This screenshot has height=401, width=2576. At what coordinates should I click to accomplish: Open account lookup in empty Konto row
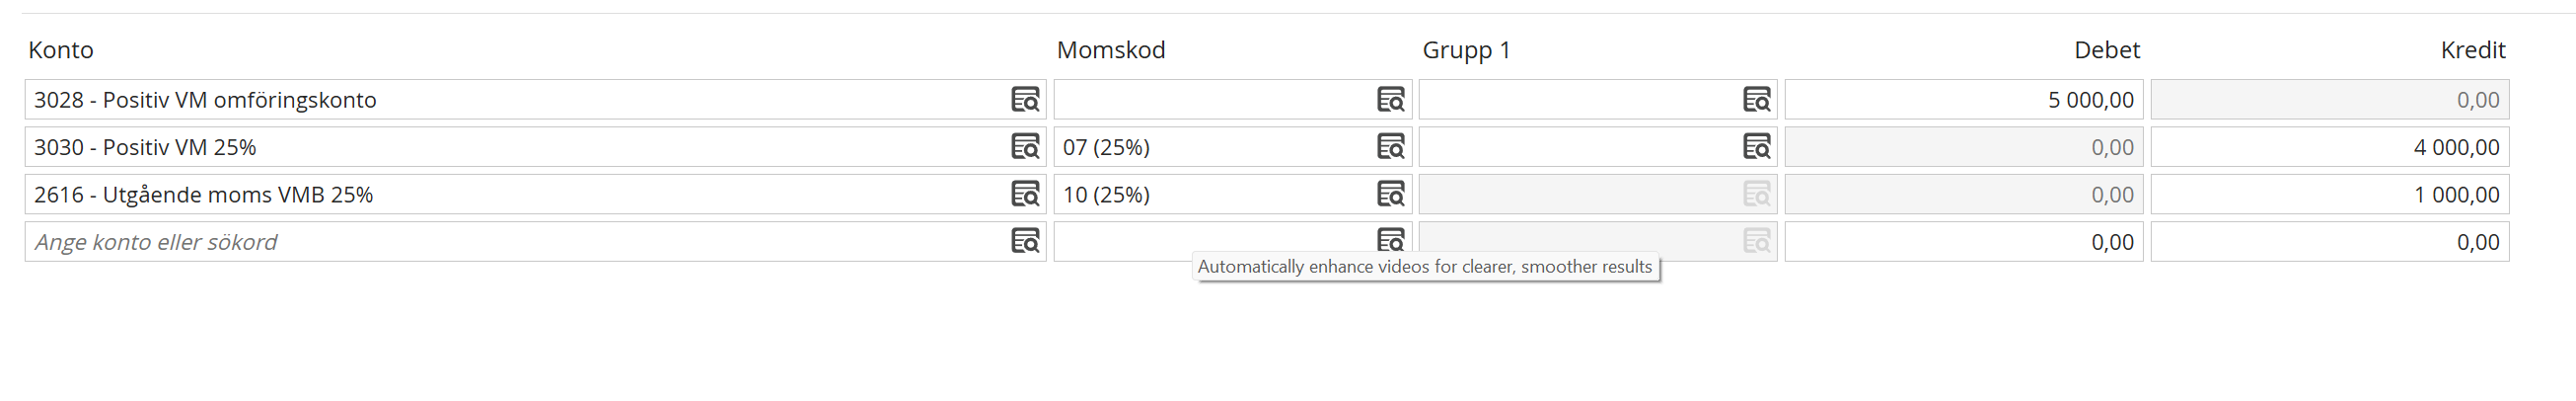1025,241
